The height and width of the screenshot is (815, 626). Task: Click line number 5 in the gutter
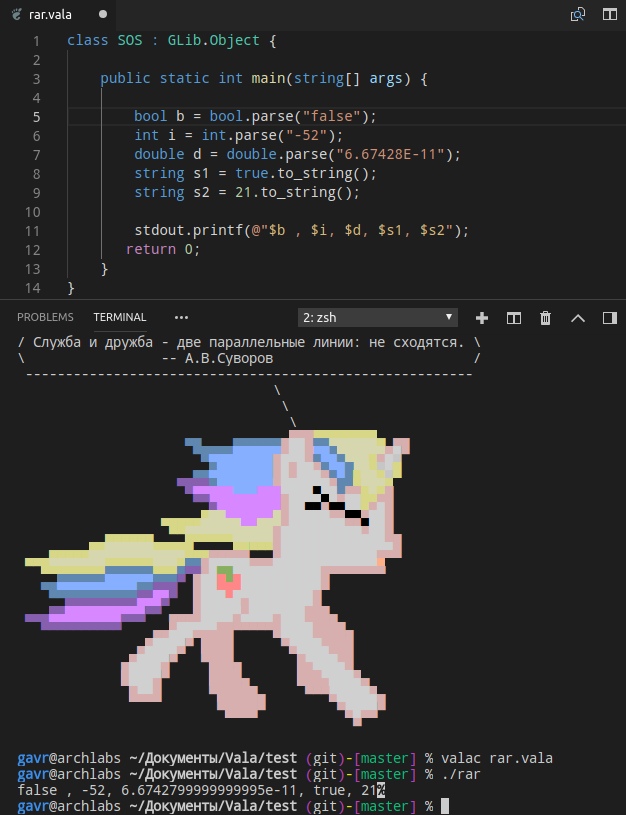click(36, 116)
